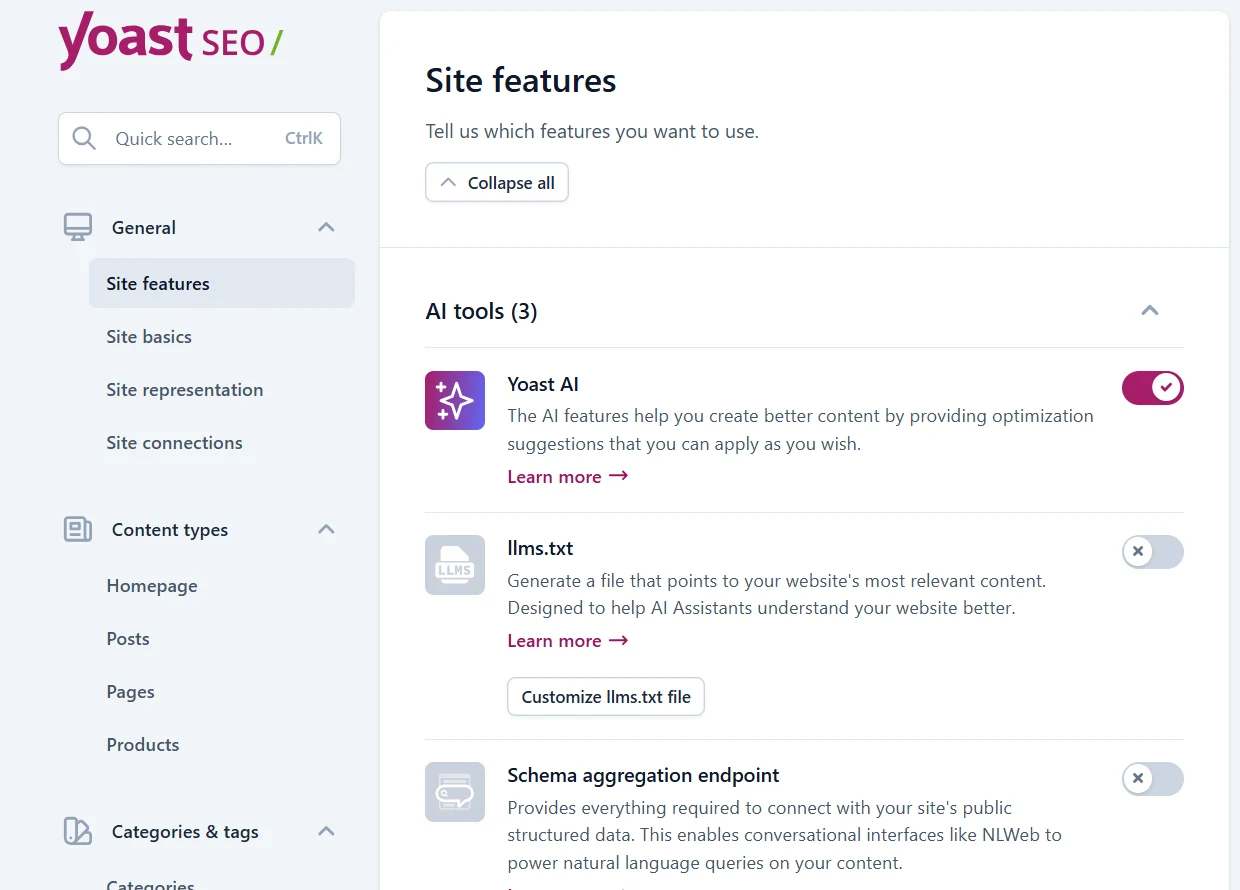Click Customize llms.txt file button
Viewport: 1240px width, 890px height.
click(x=606, y=697)
